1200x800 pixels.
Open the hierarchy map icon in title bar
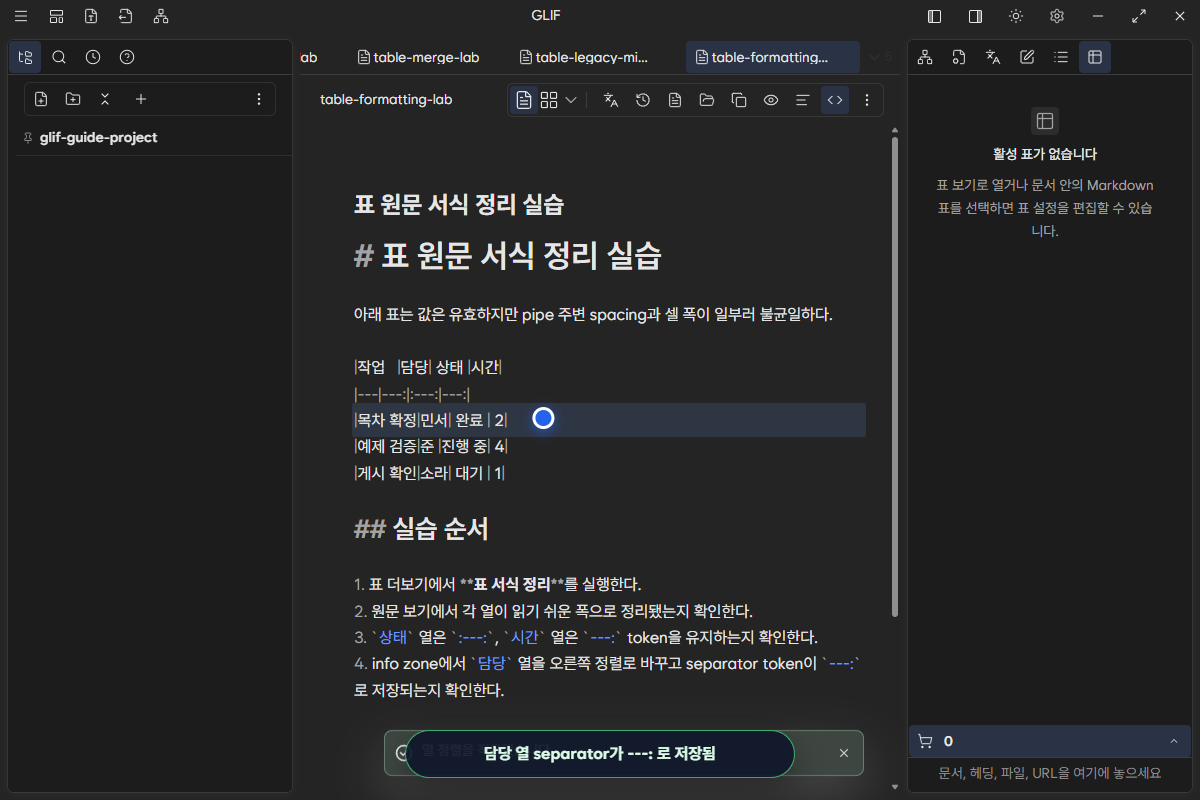point(161,16)
